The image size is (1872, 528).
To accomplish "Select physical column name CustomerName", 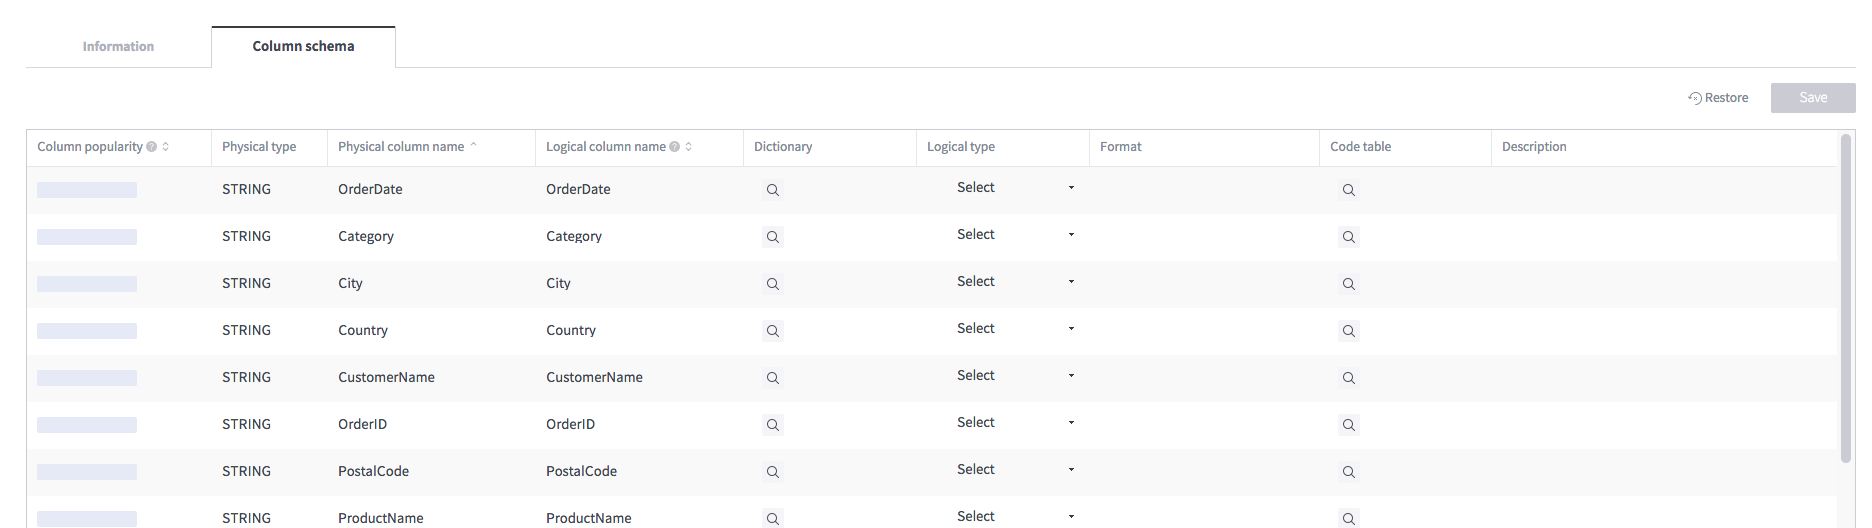I will [386, 378].
